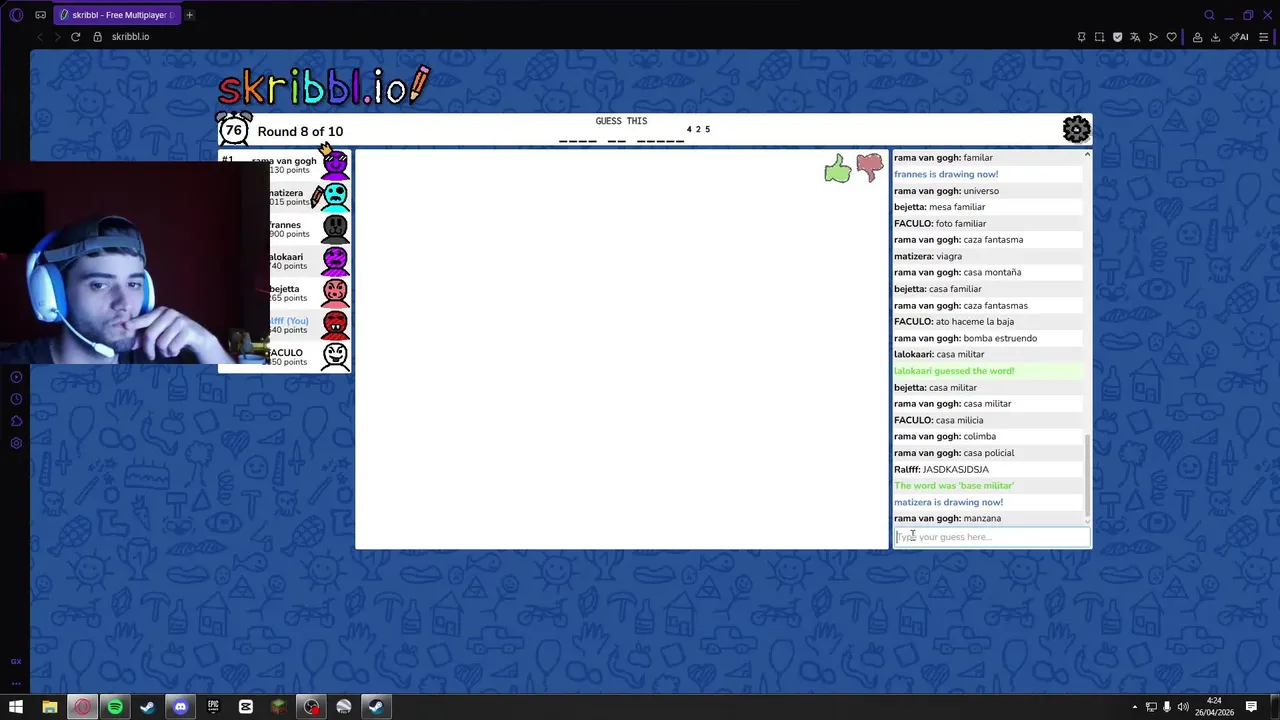Image resolution: width=1280 pixels, height=720 pixels.
Task: Give the drawing a thumbs down
Action: [x=870, y=167]
